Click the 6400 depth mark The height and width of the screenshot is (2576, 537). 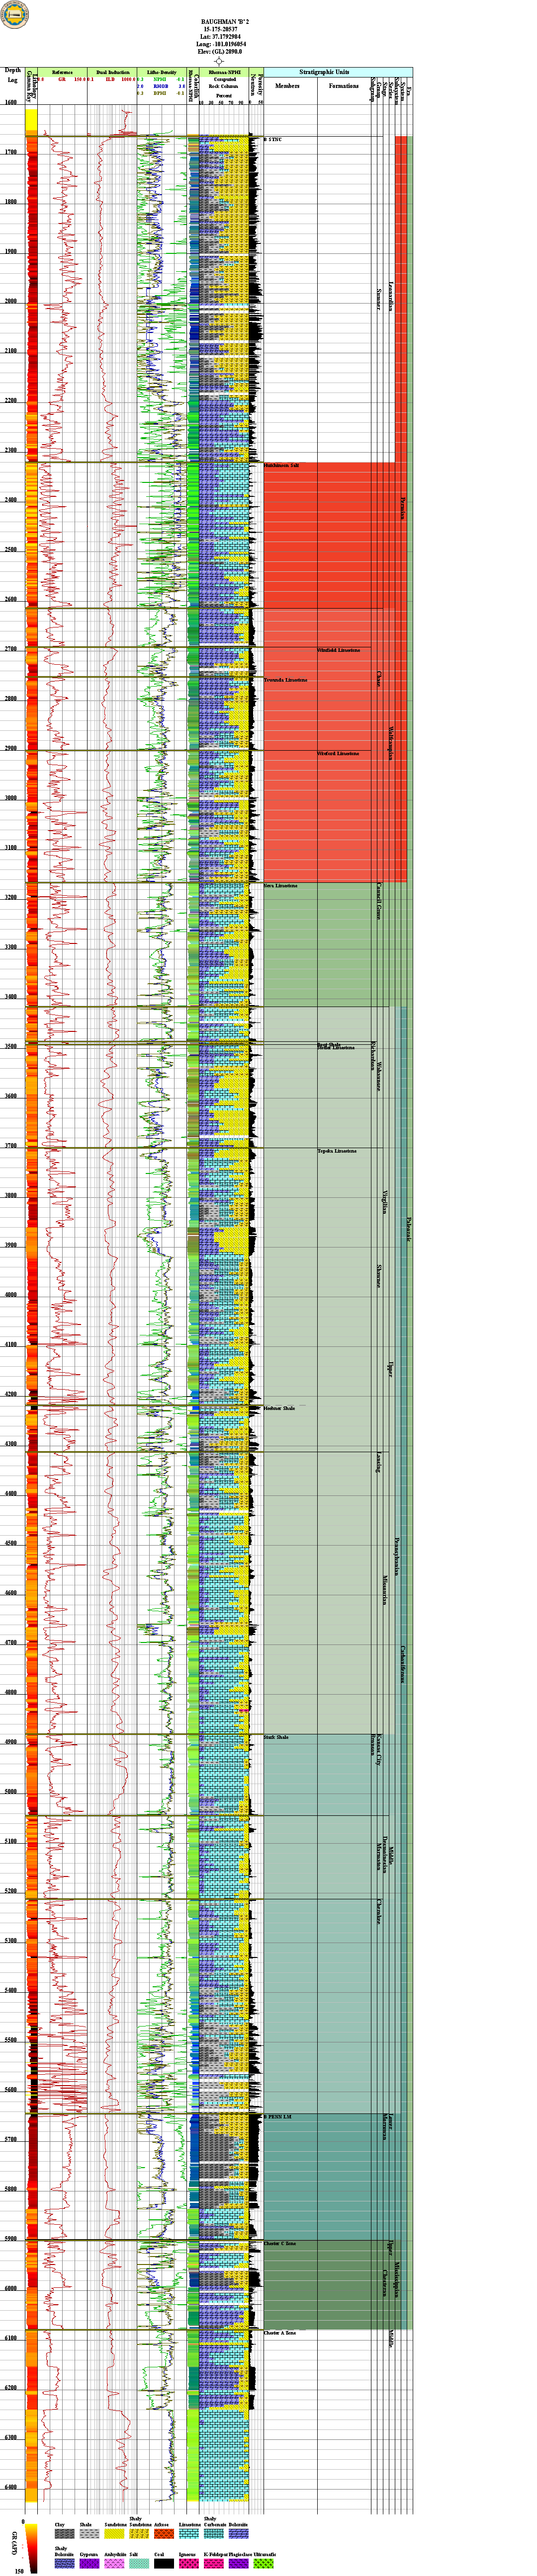[11, 2487]
